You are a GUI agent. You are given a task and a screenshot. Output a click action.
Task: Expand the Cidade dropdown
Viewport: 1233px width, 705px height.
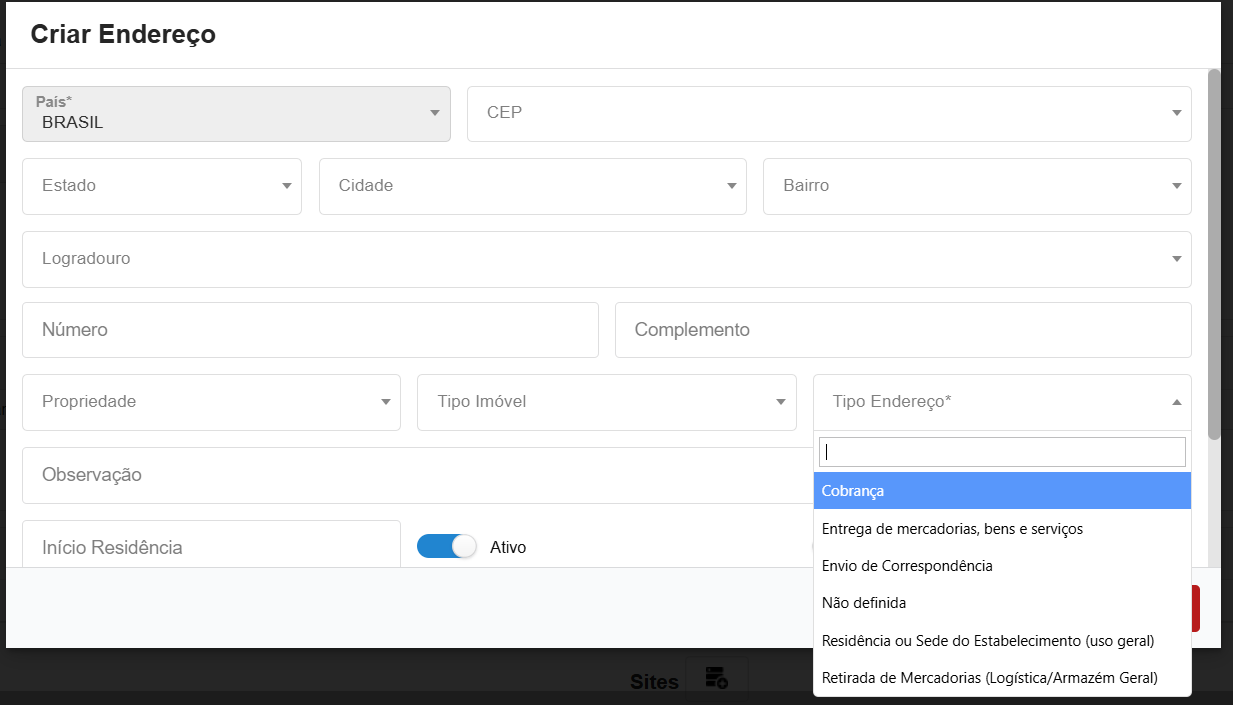point(532,186)
